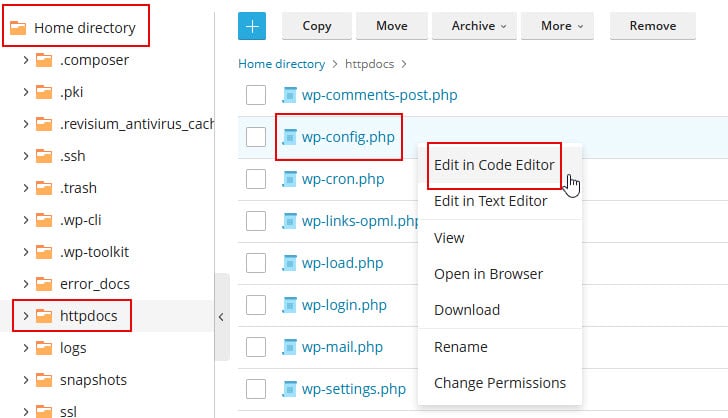Click the error_docs folder icon
Image resolution: width=728 pixels, height=418 pixels.
[44, 284]
